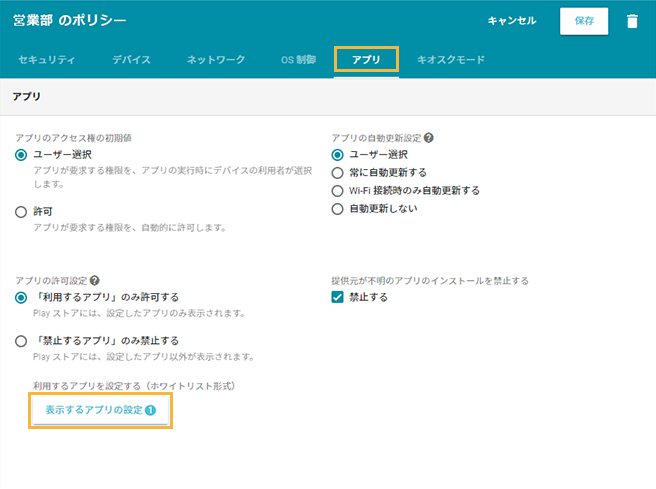Screen dimensions: 656x489
Task: Click text 利用するアプリを設定する（ホワイトリスト形式）
Action: click(134, 386)
